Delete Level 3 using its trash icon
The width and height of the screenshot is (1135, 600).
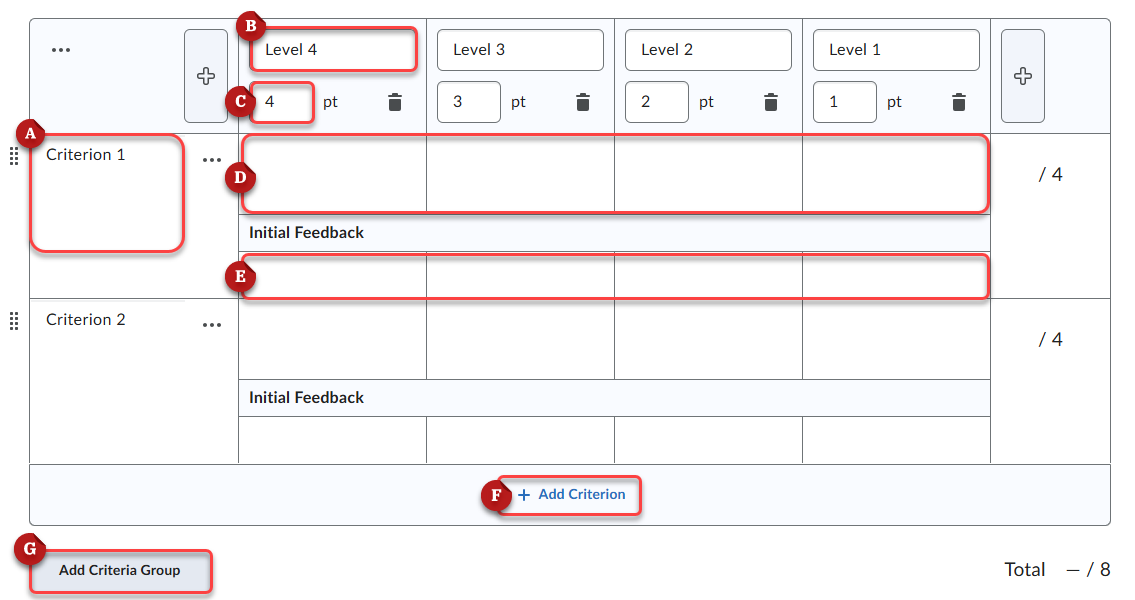click(x=583, y=101)
